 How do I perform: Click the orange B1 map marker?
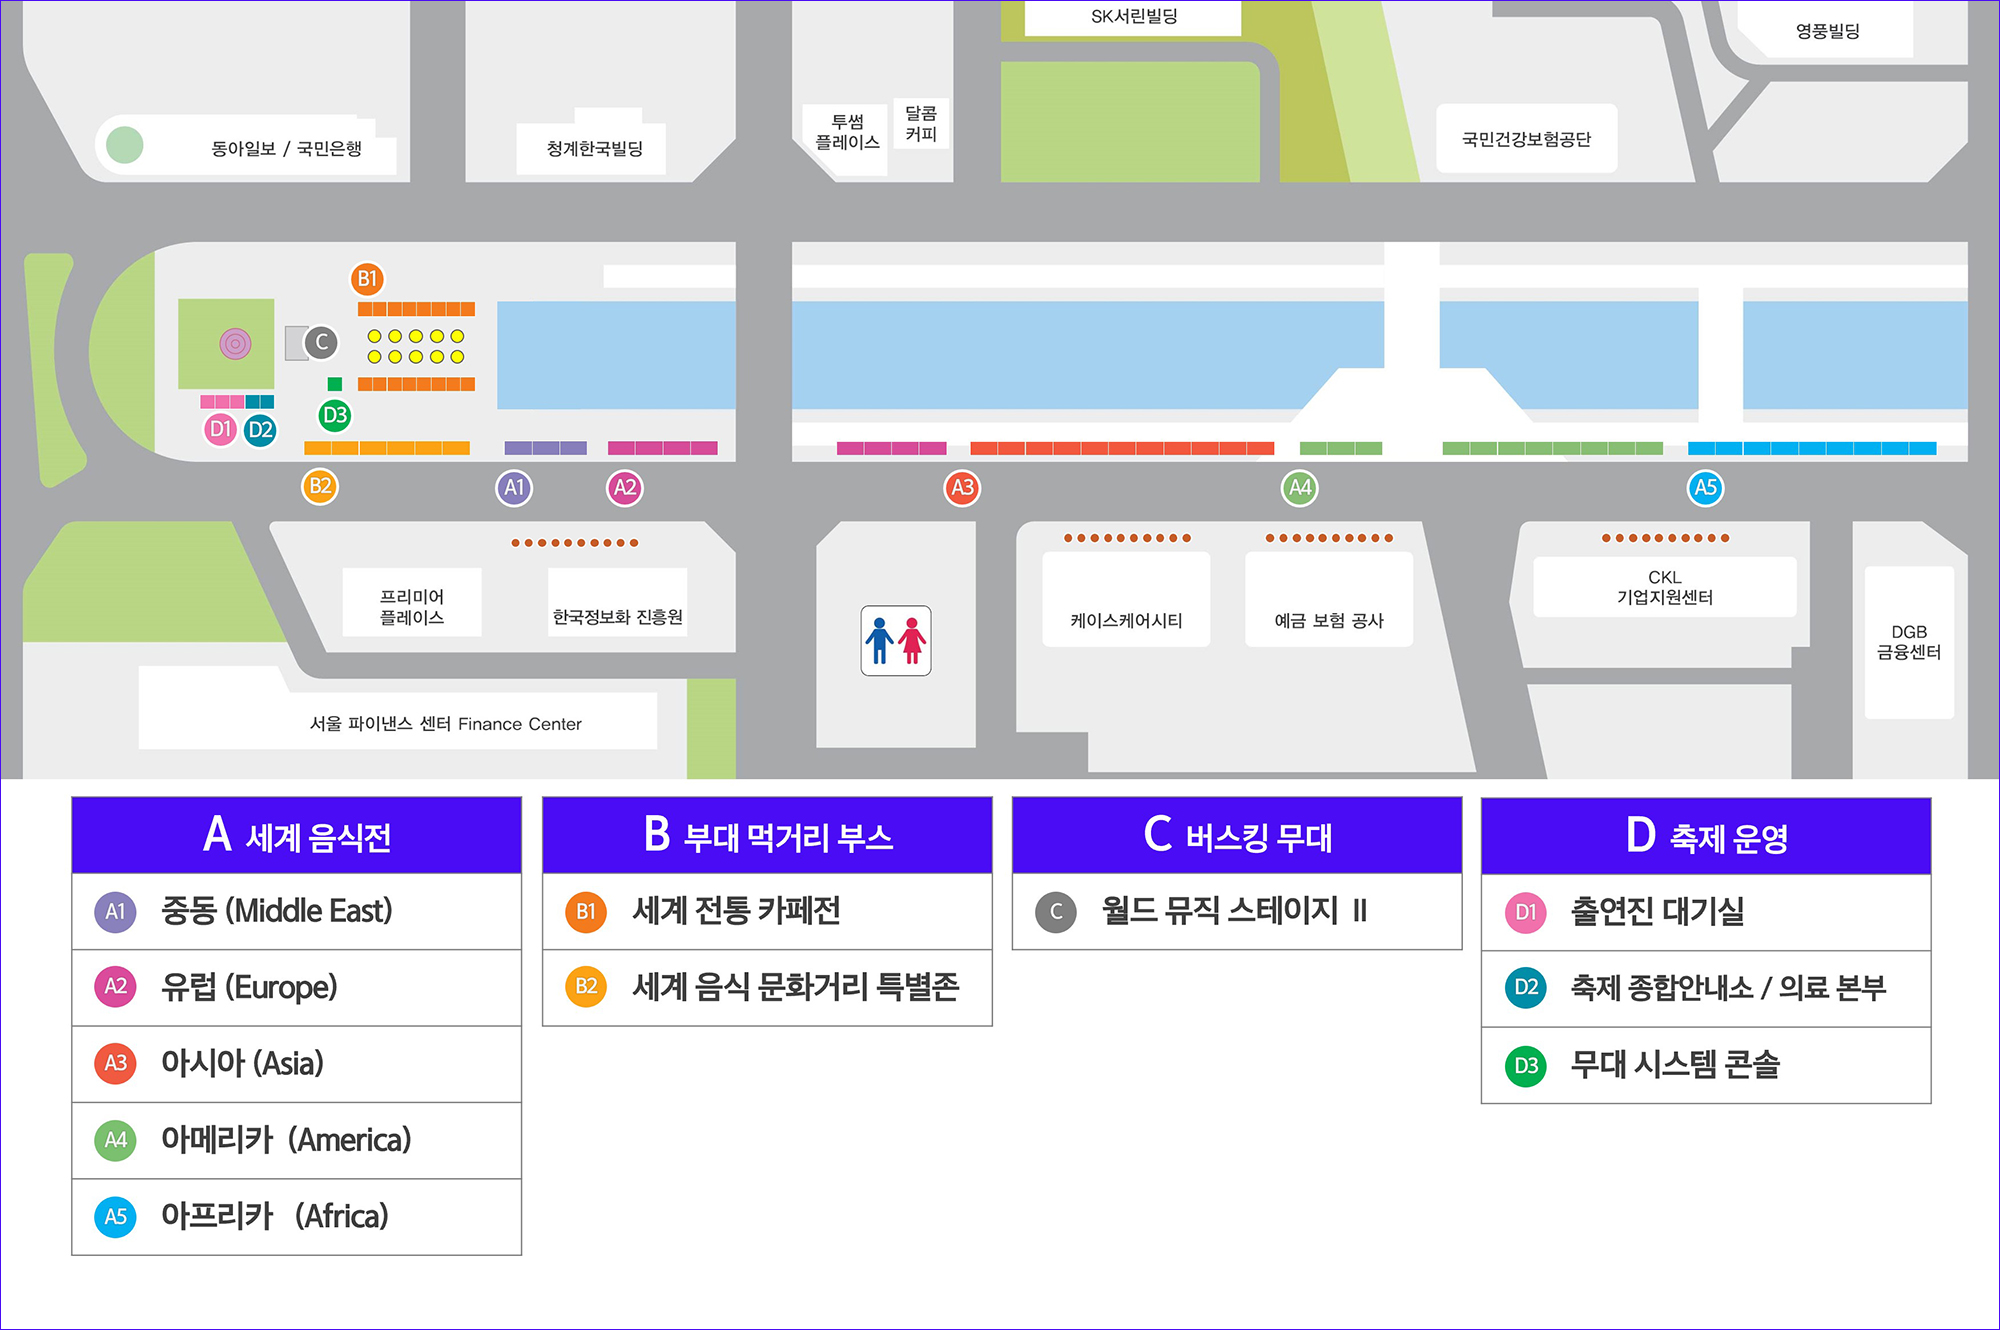pyautogui.click(x=367, y=279)
